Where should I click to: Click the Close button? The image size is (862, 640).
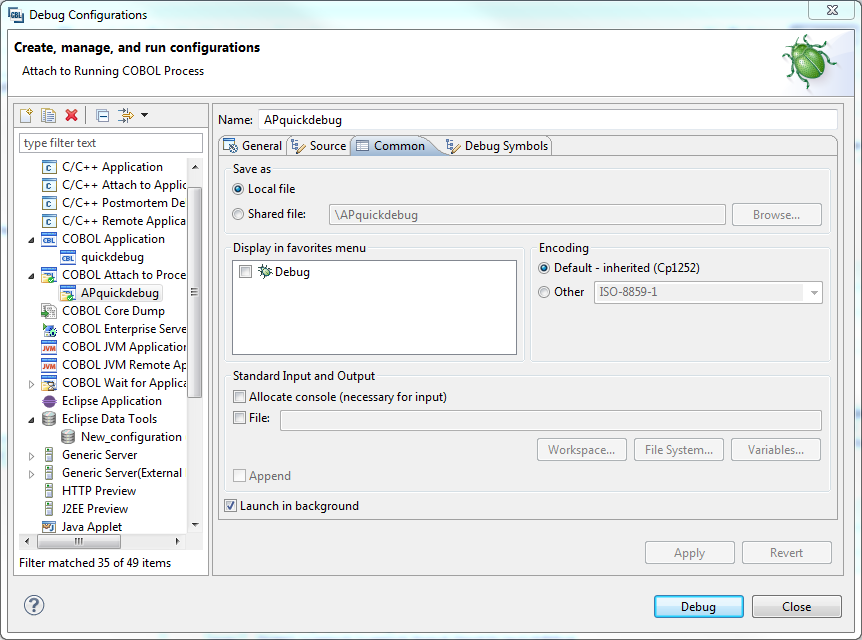(x=796, y=607)
